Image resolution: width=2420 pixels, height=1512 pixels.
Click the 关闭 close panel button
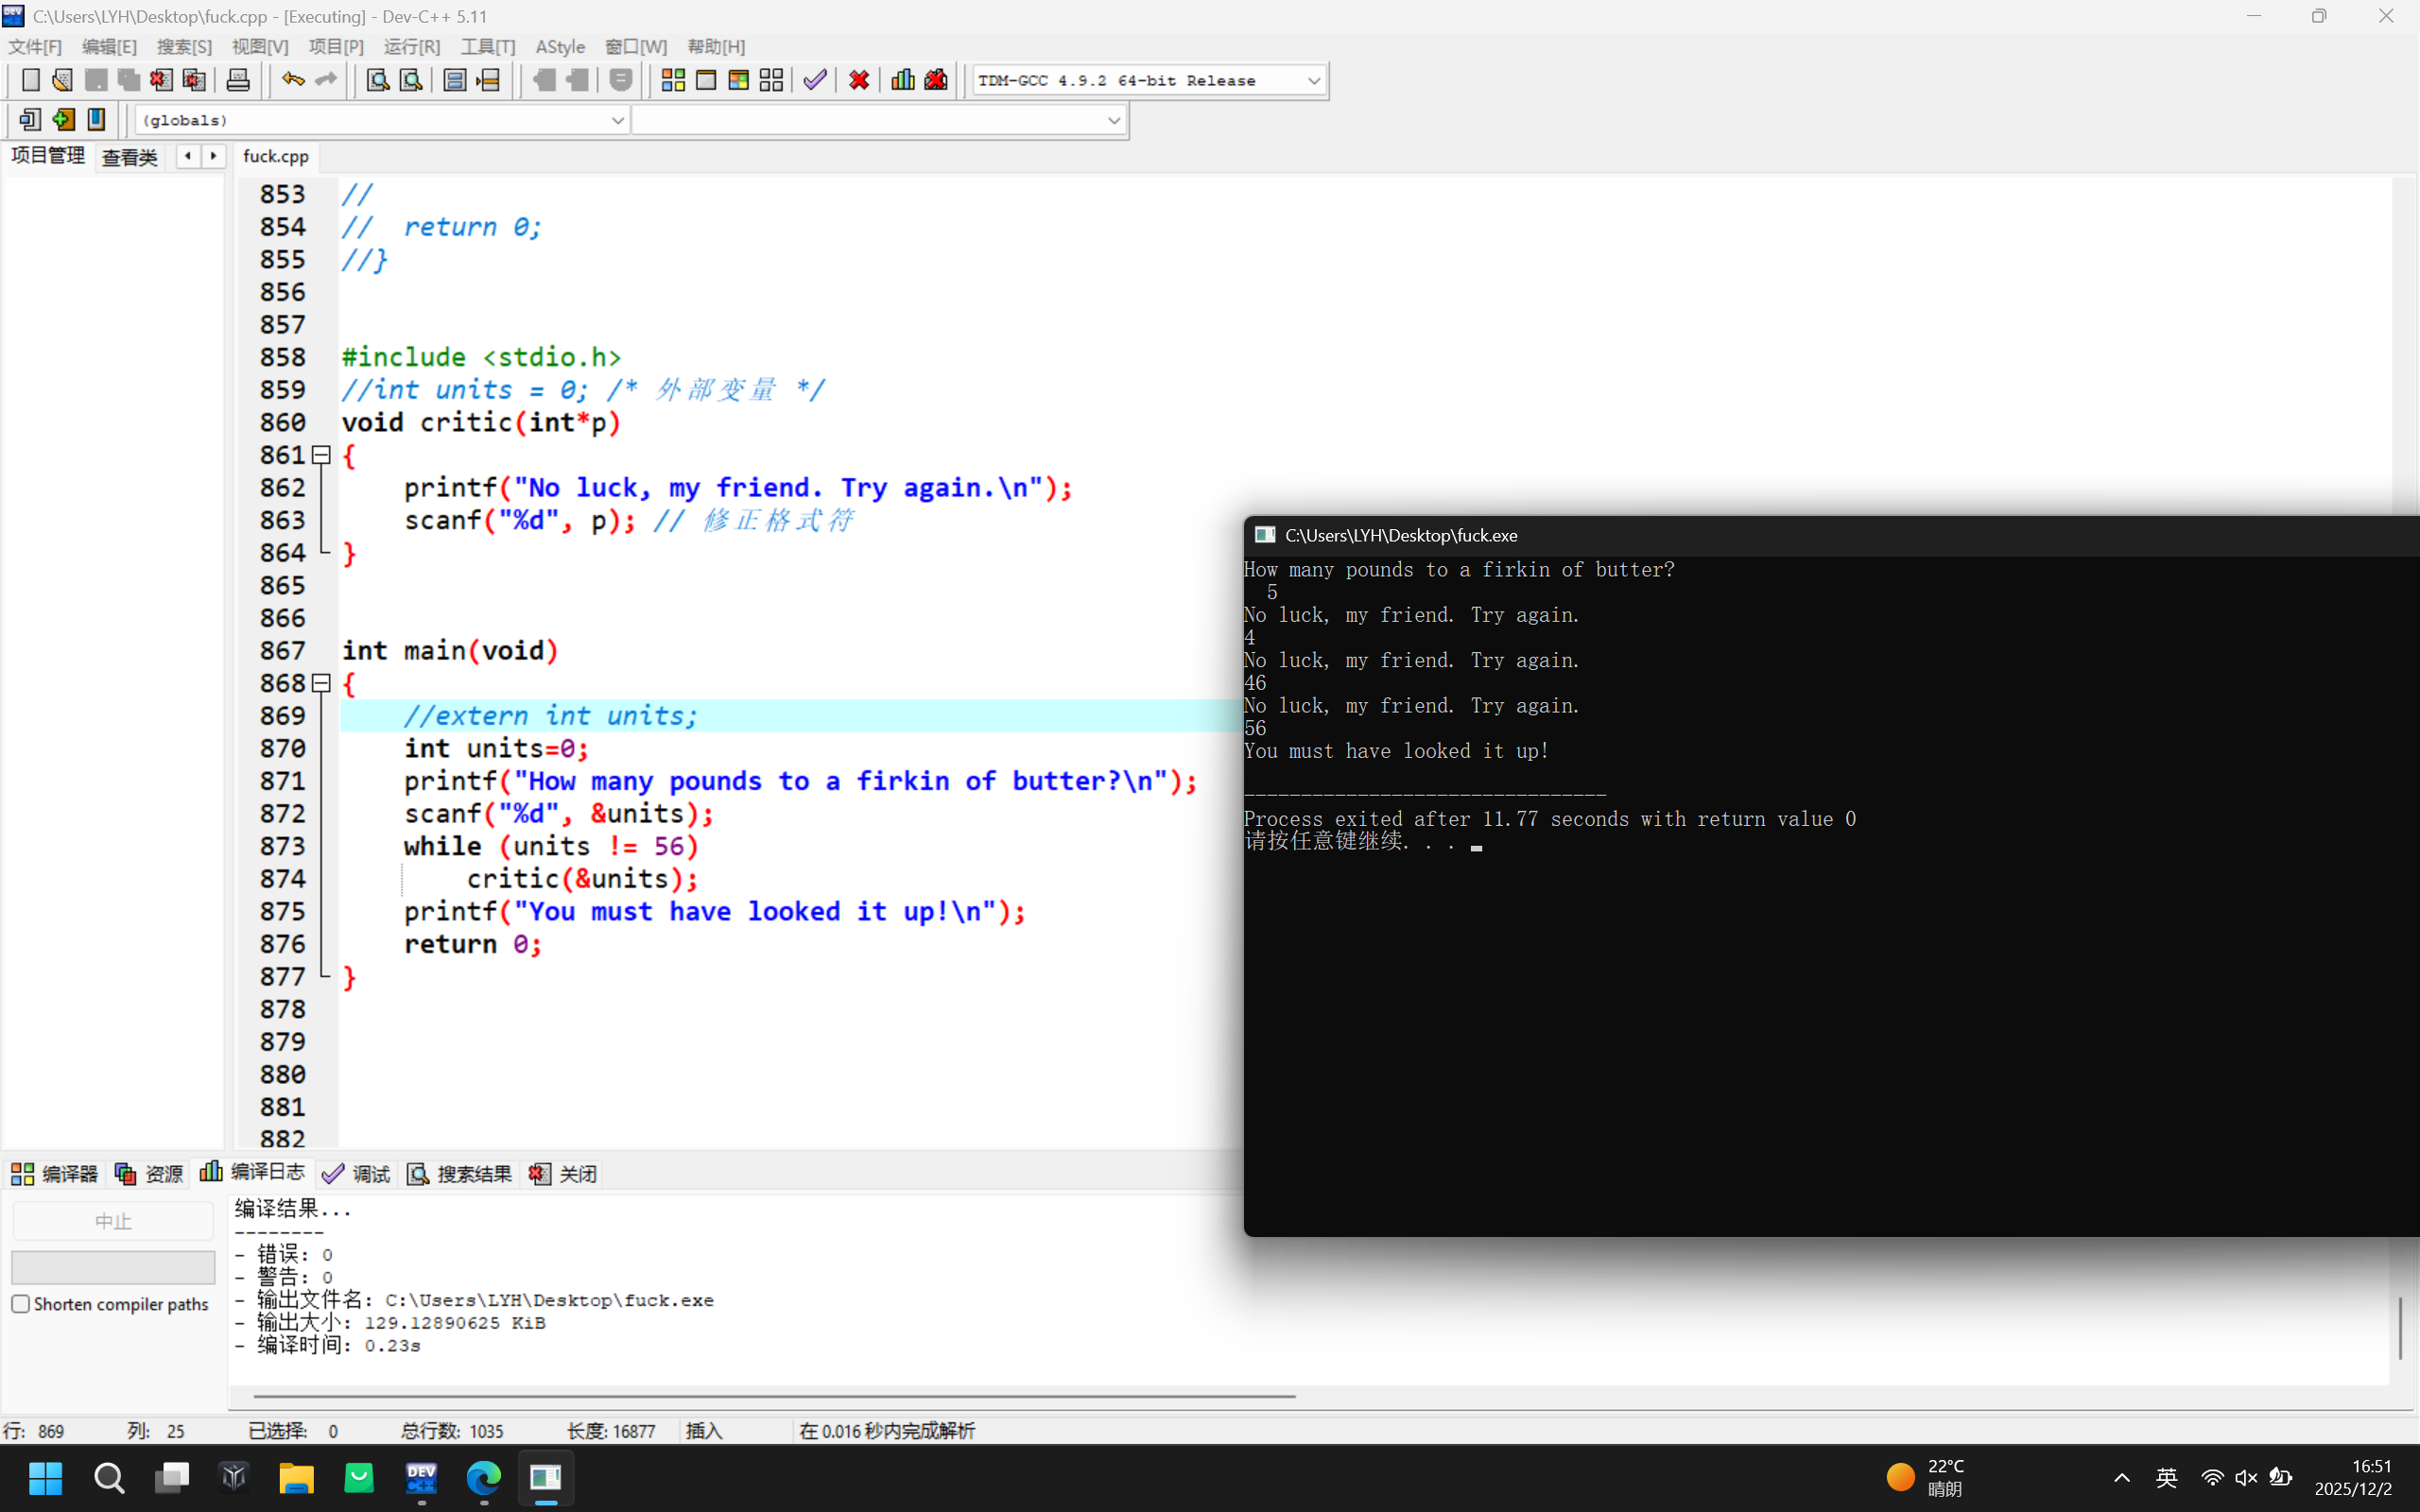(x=564, y=1174)
